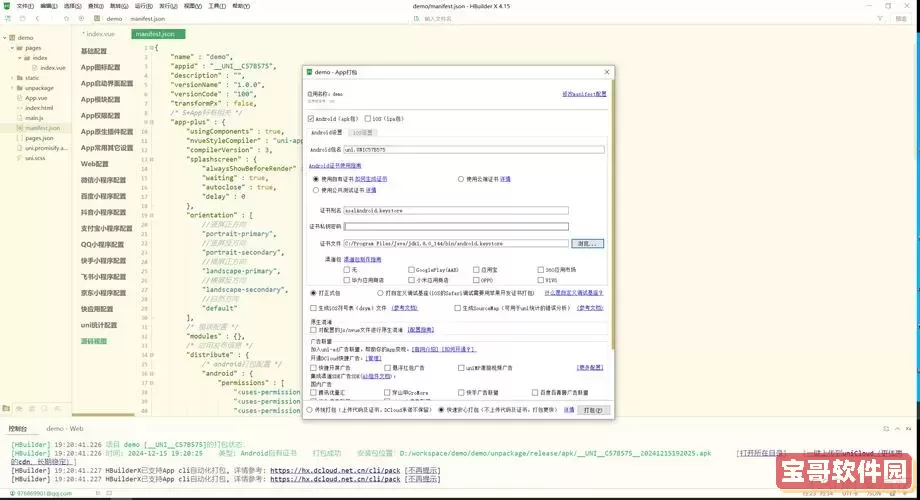This screenshot has height=500, width=920.
Task: Click the 打包(P) button
Action: [x=593, y=410]
